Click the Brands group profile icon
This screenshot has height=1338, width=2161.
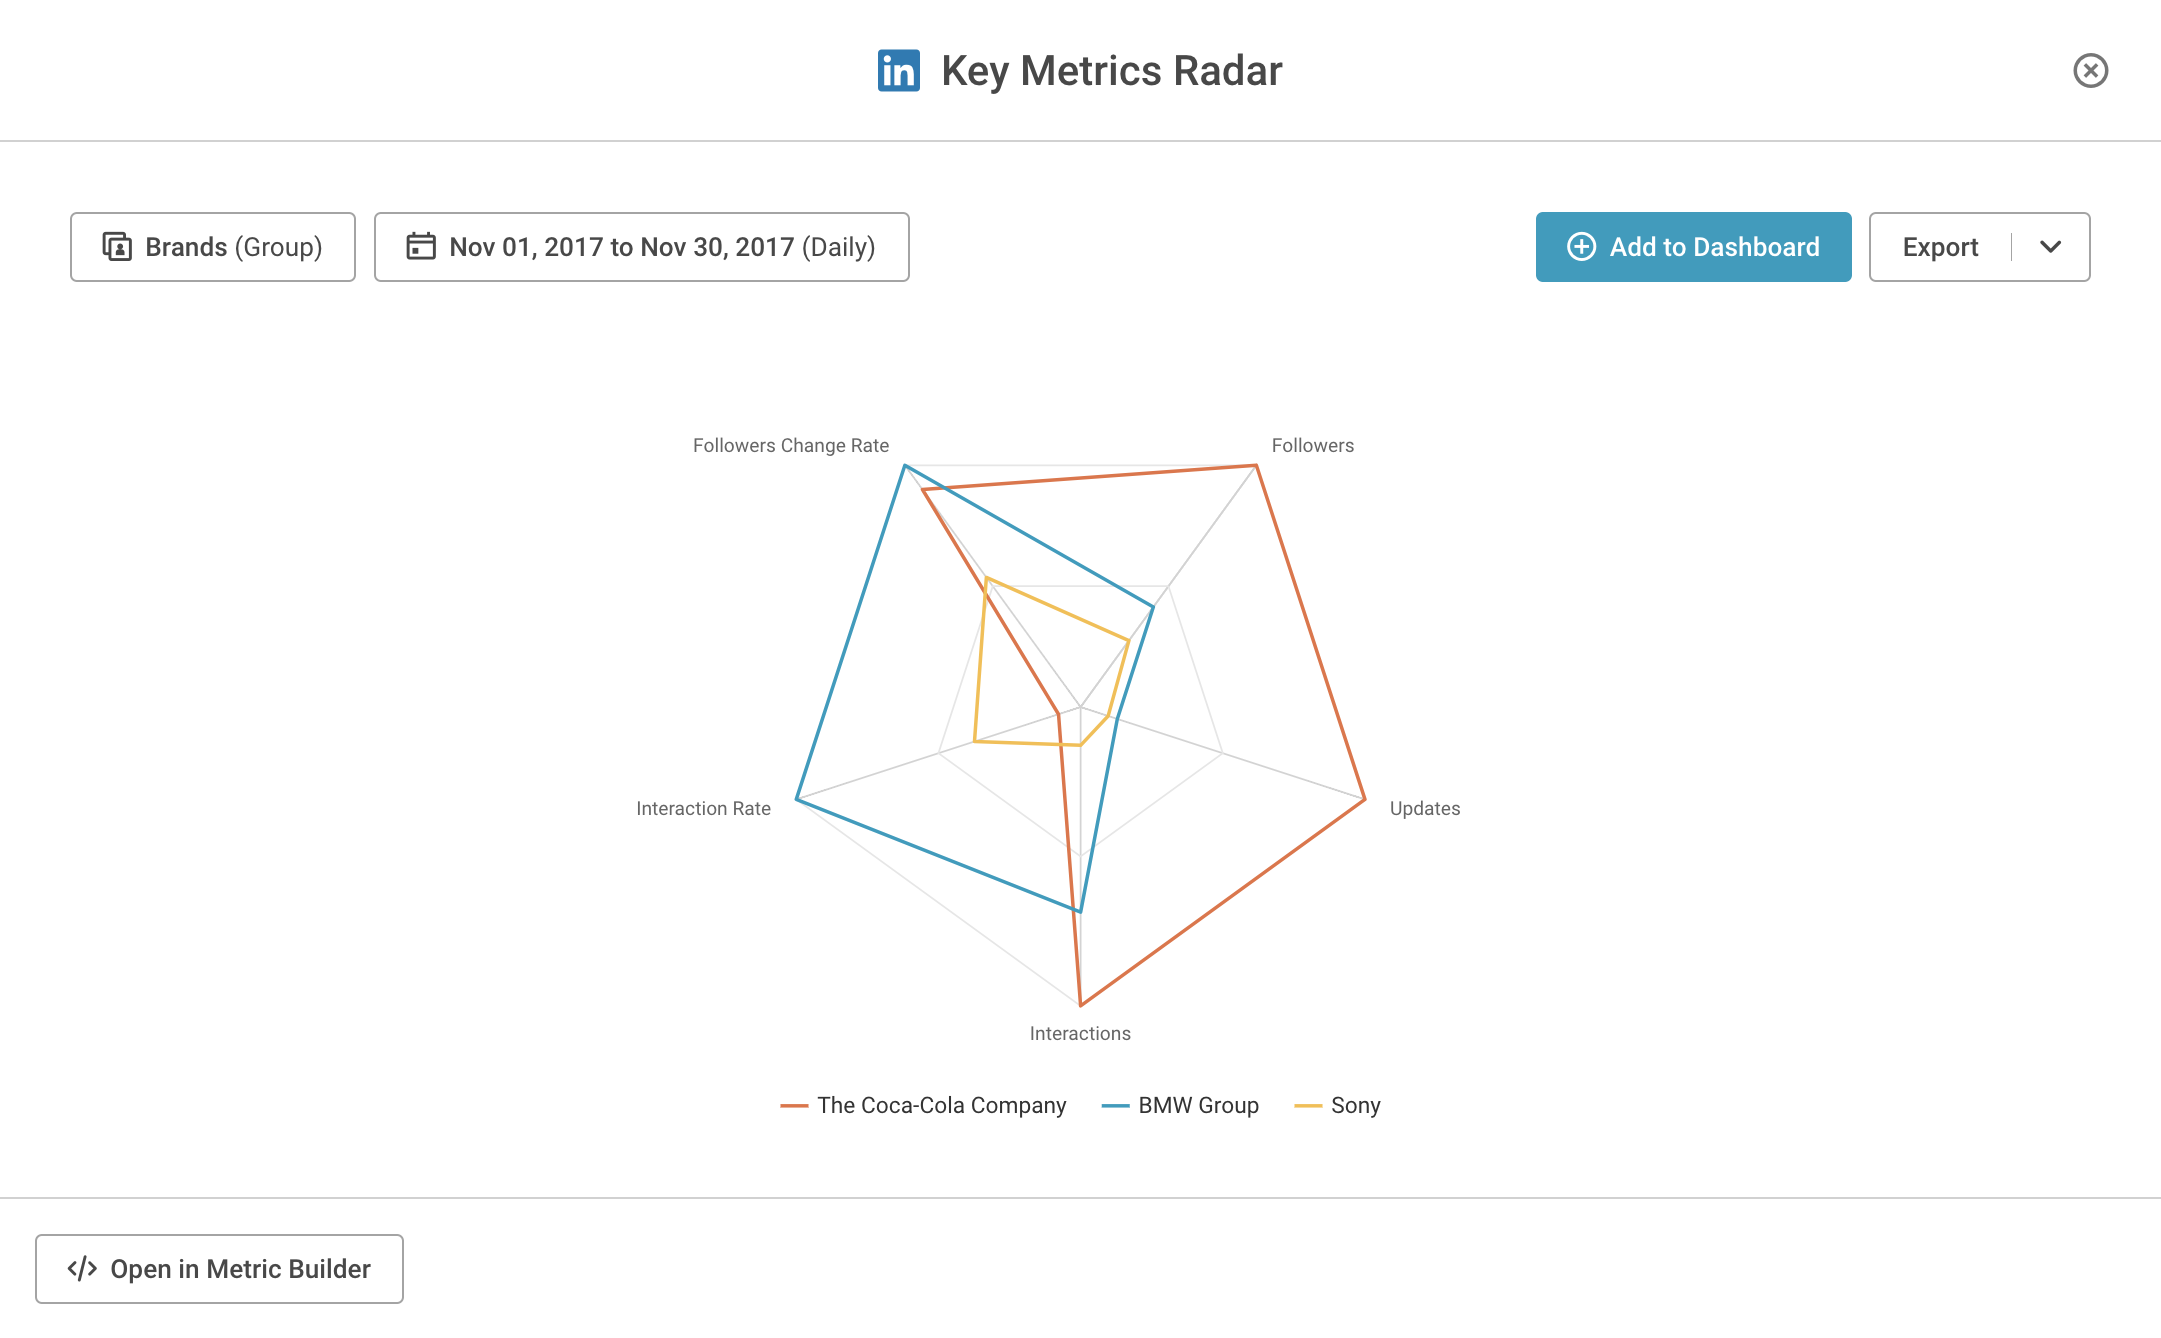(117, 247)
